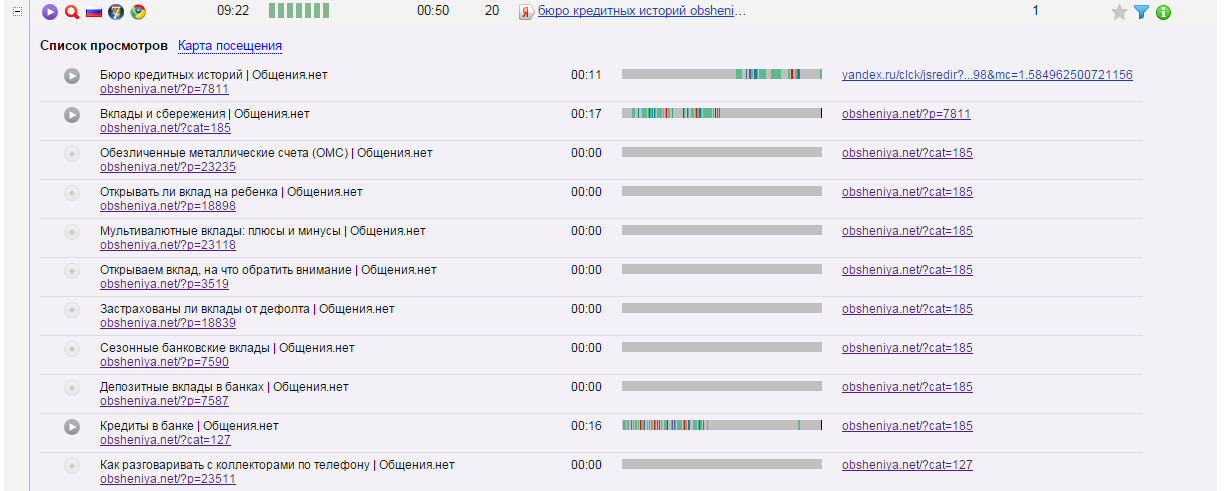The width and height of the screenshot is (1229, 491).
Task: Click the Chrome browser icon
Action: (x=138, y=12)
